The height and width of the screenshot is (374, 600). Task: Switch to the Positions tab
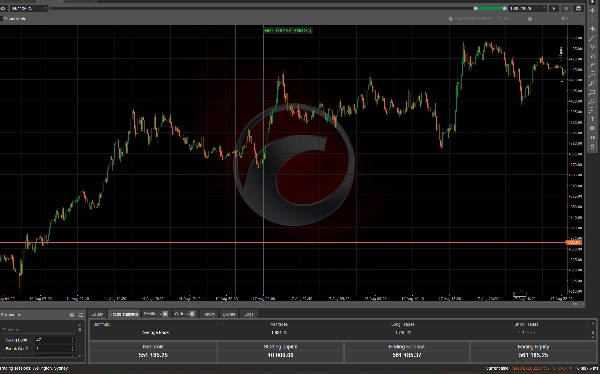point(156,314)
